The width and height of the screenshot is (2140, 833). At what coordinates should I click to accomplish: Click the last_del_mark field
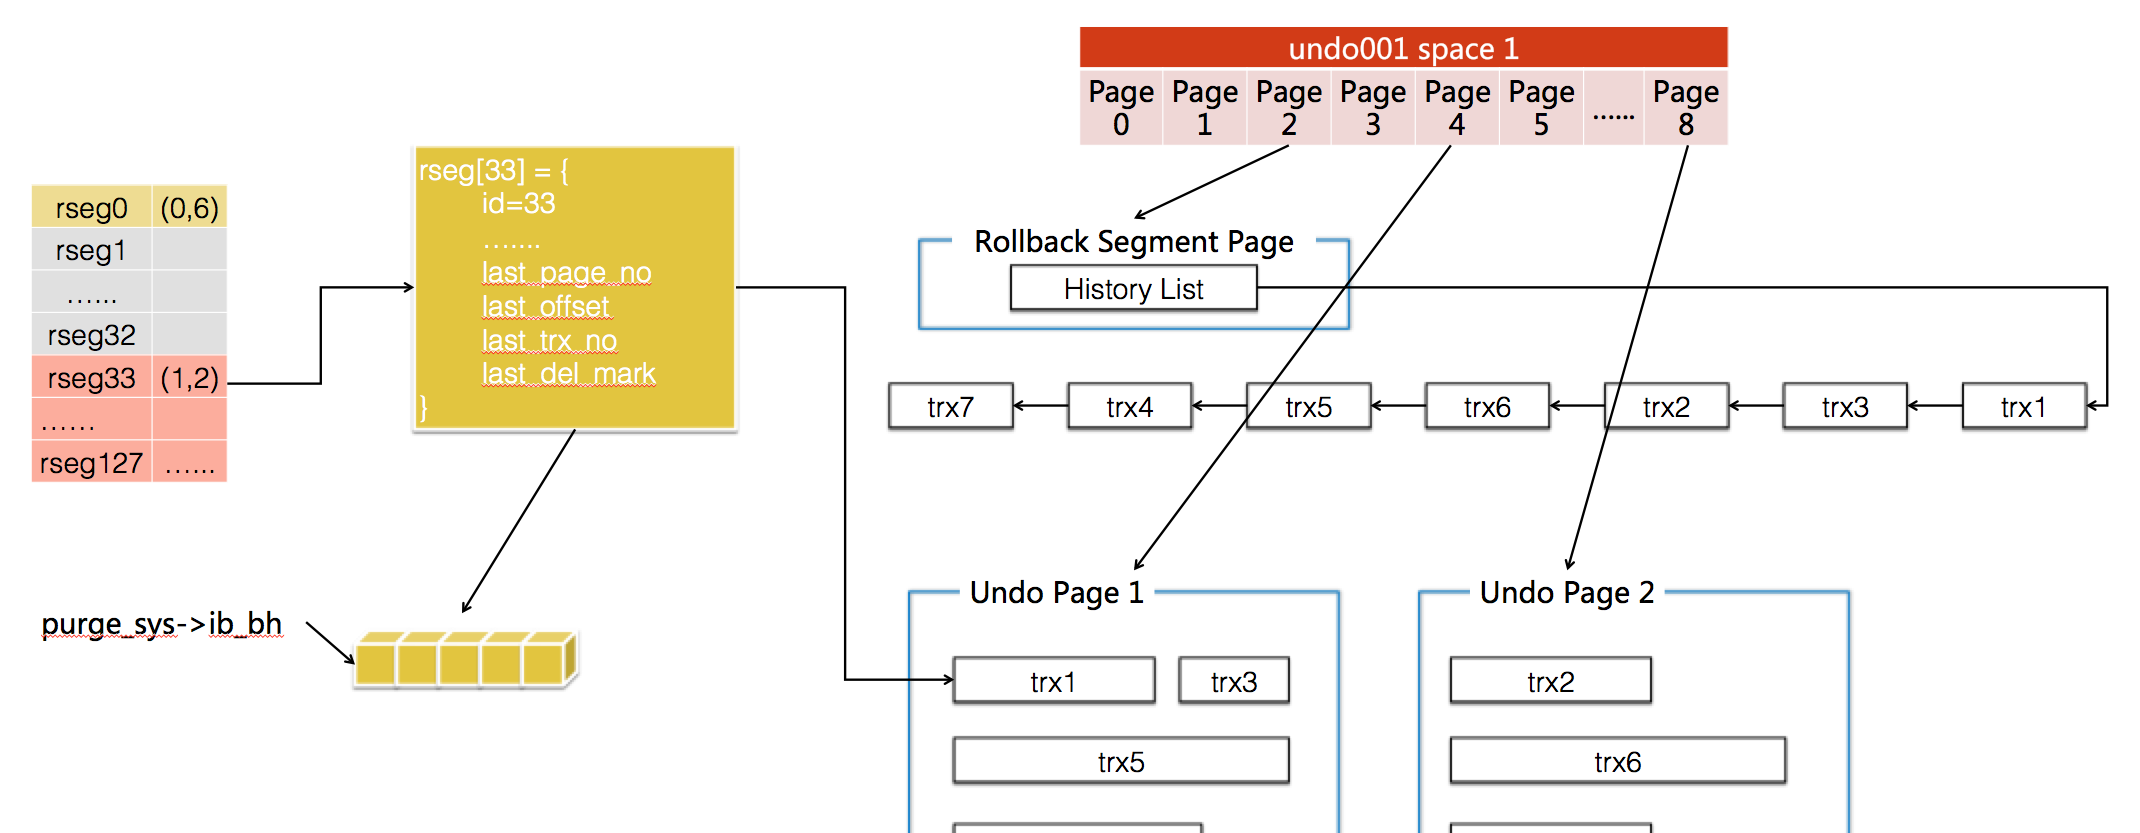568,373
